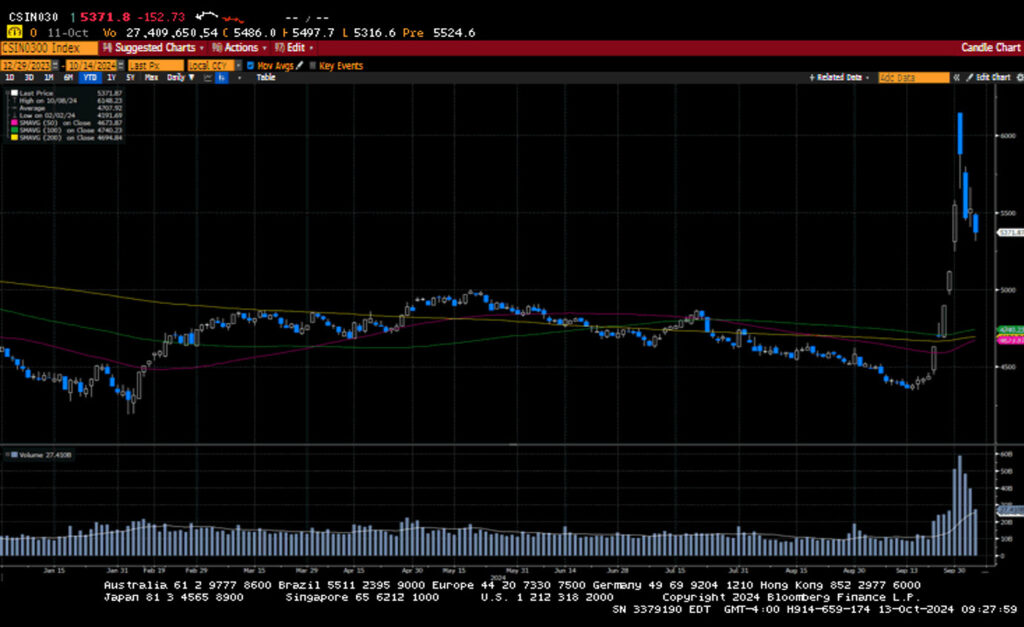The height and width of the screenshot is (627, 1024).
Task: Click the pencil icon beside Mov Avgs
Action: point(299,66)
